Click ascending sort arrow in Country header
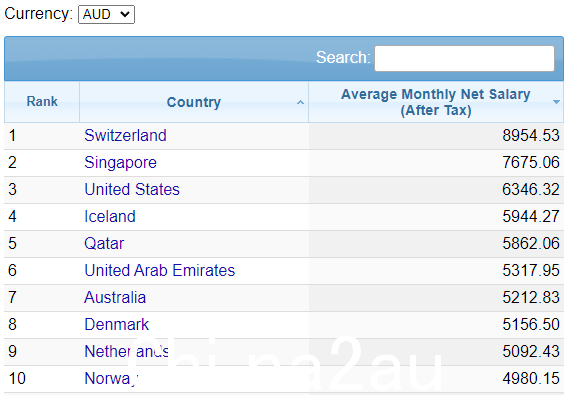The height and width of the screenshot is (395, 570). point(300,102)
